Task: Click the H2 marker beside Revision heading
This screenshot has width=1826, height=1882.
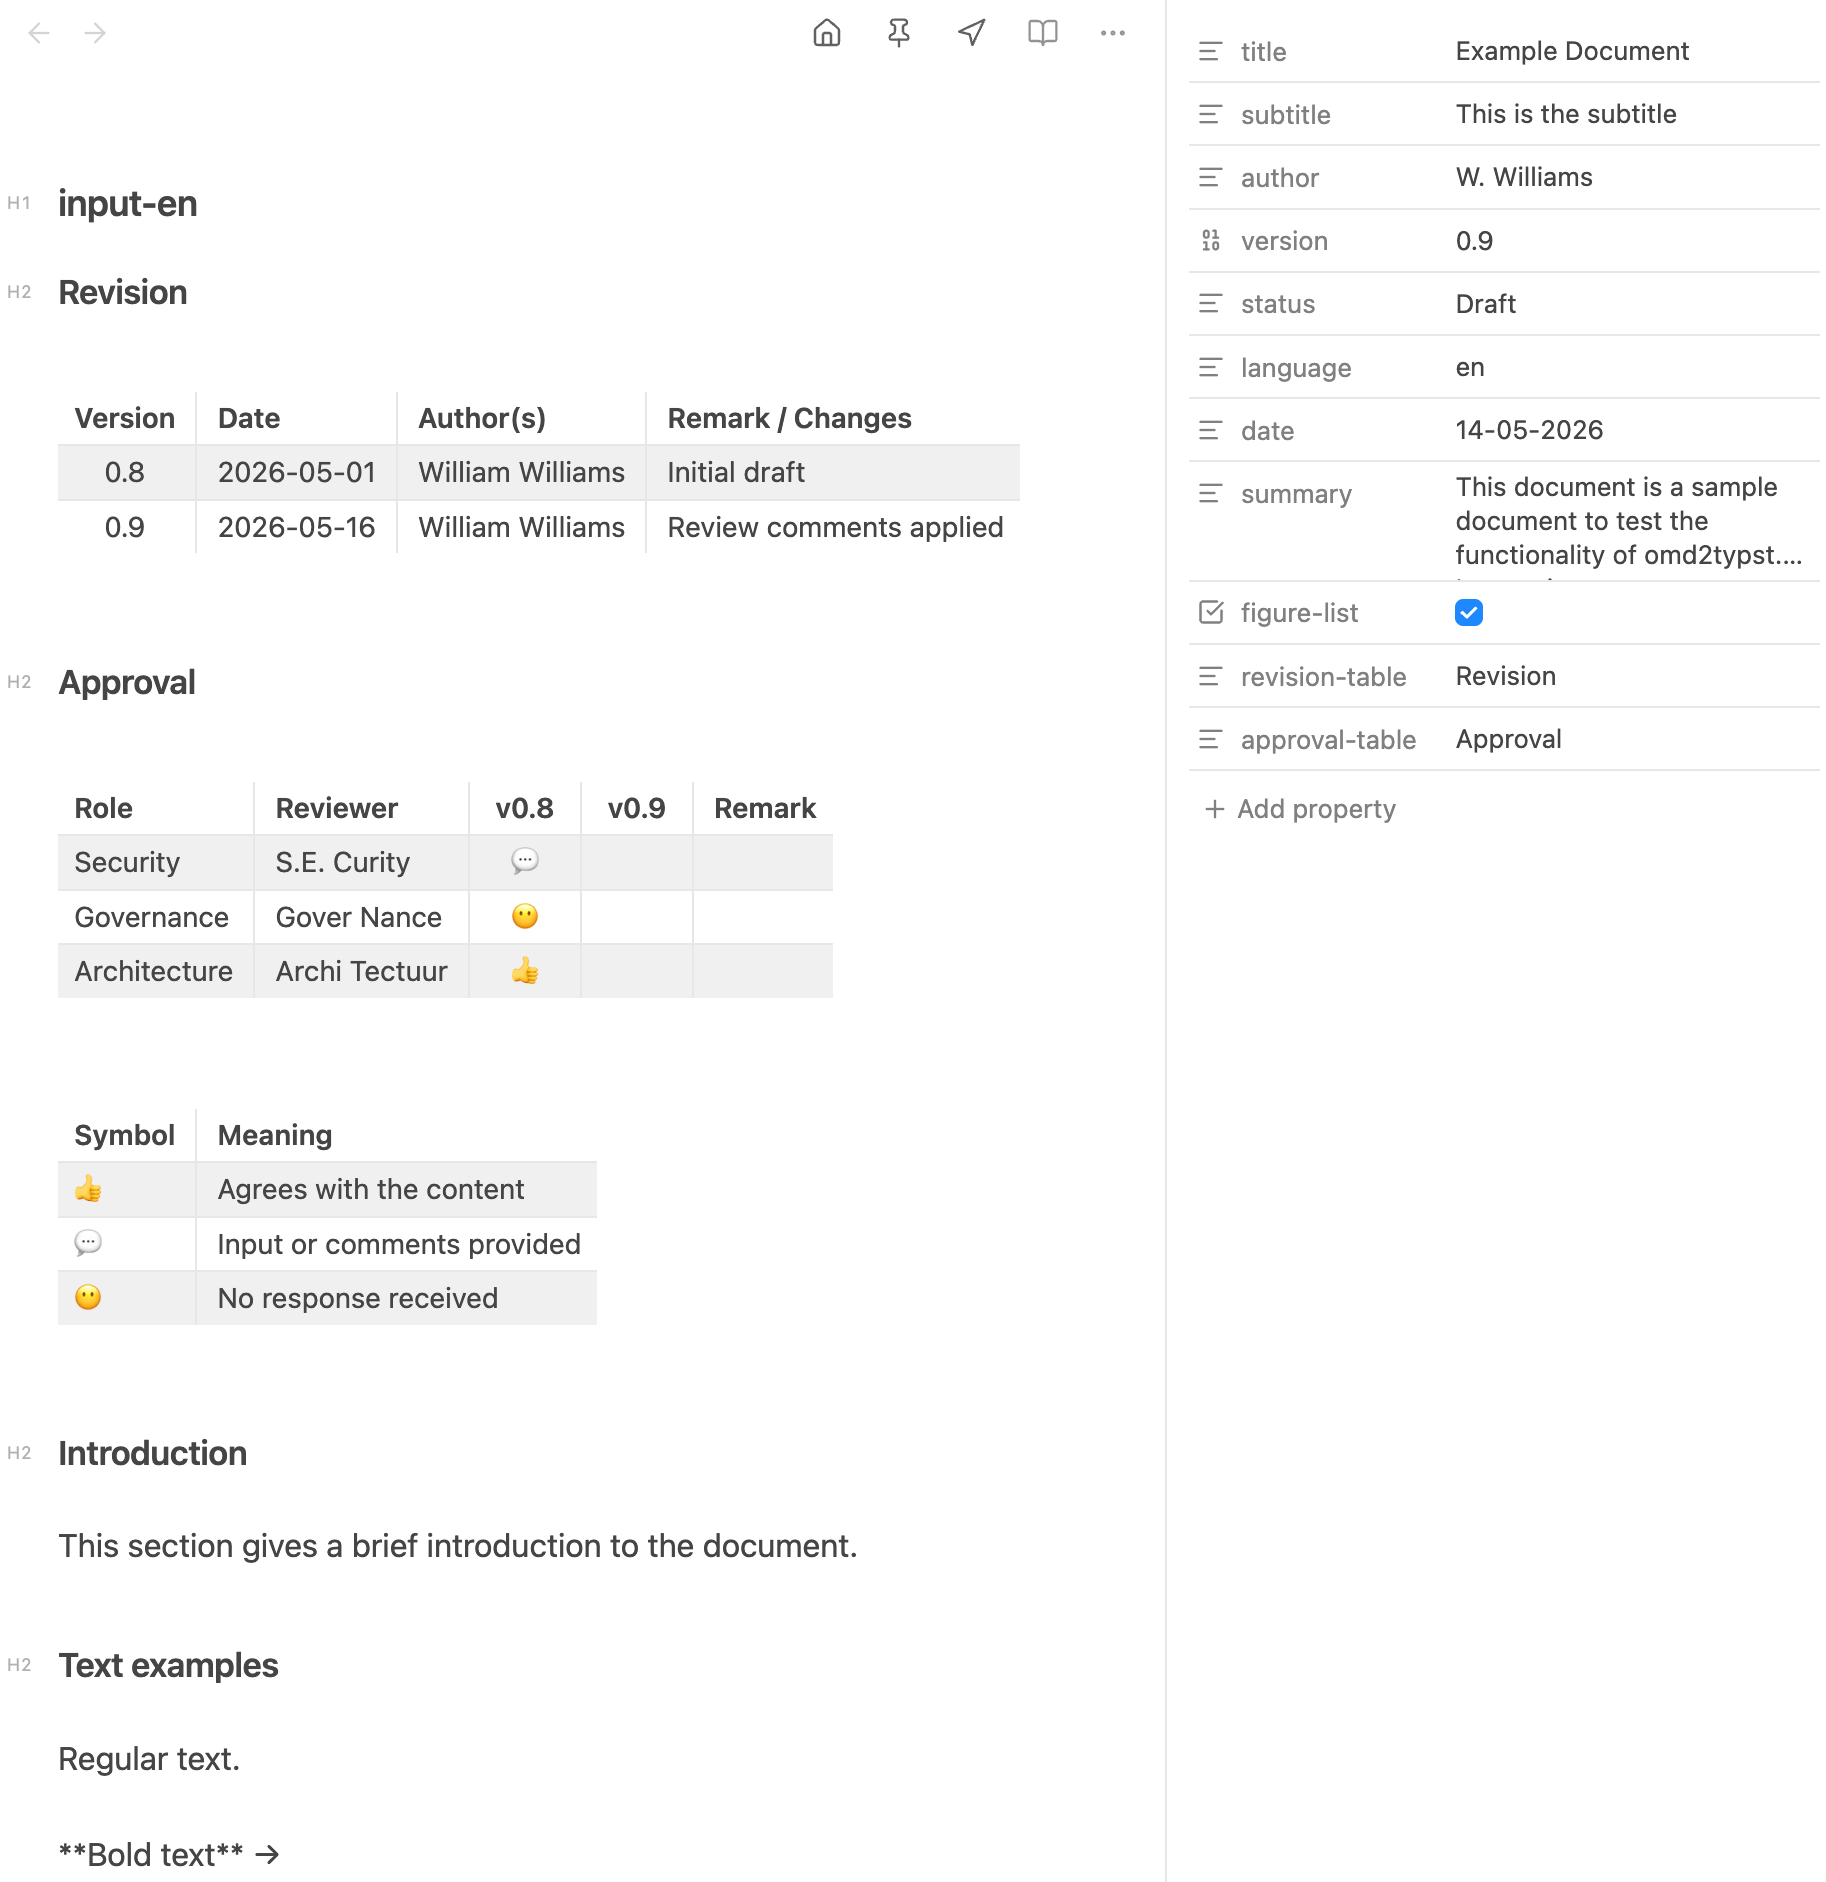Action: click(x=19, y=292)
